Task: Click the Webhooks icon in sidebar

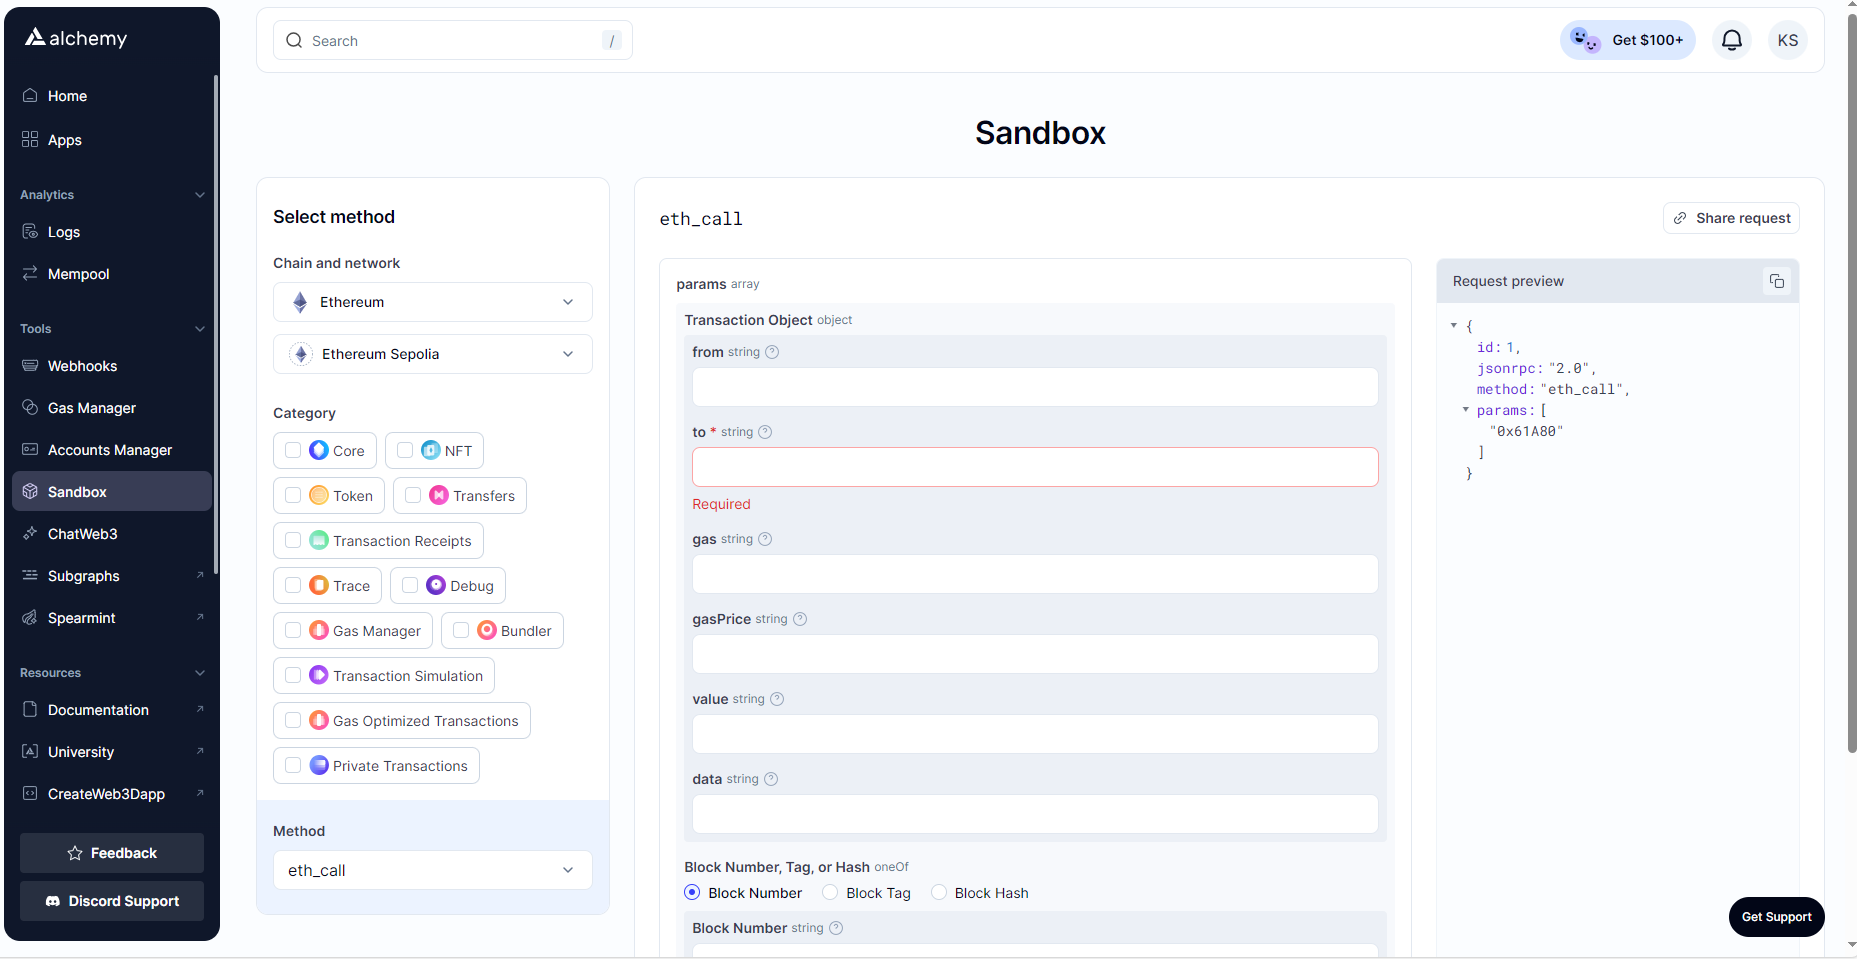Action: point(30,366)
